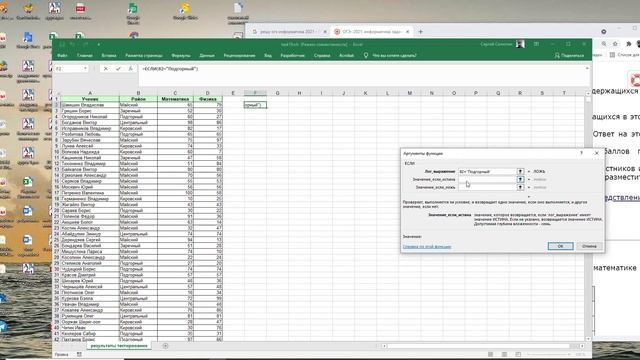Open the Разметка страницы tab

point(144,56)
